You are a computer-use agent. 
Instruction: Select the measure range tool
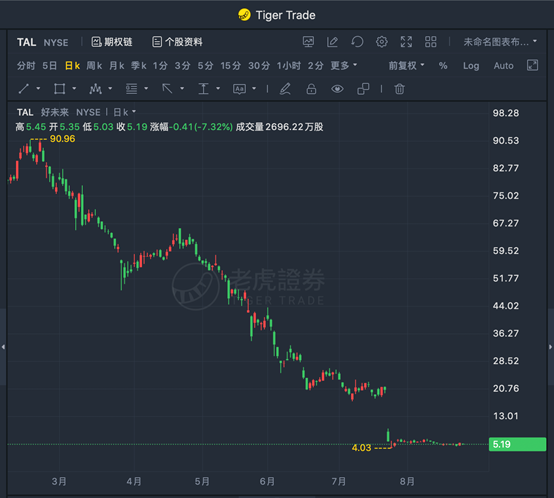point(203,89)
